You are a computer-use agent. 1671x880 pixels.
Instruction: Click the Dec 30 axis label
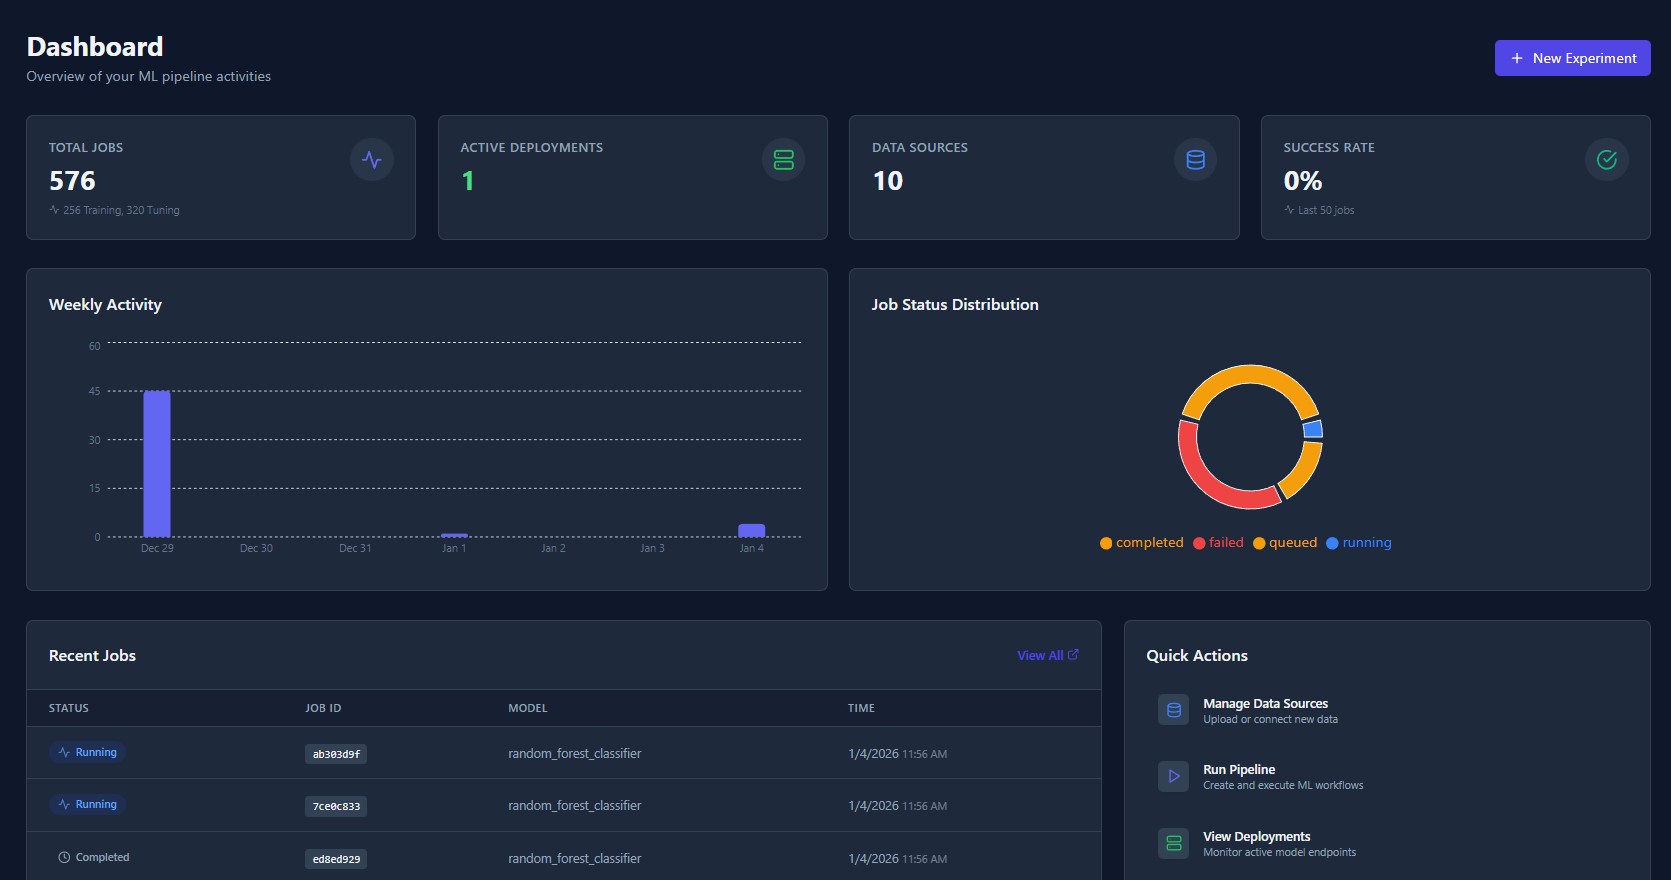click(x=256, y=548)
